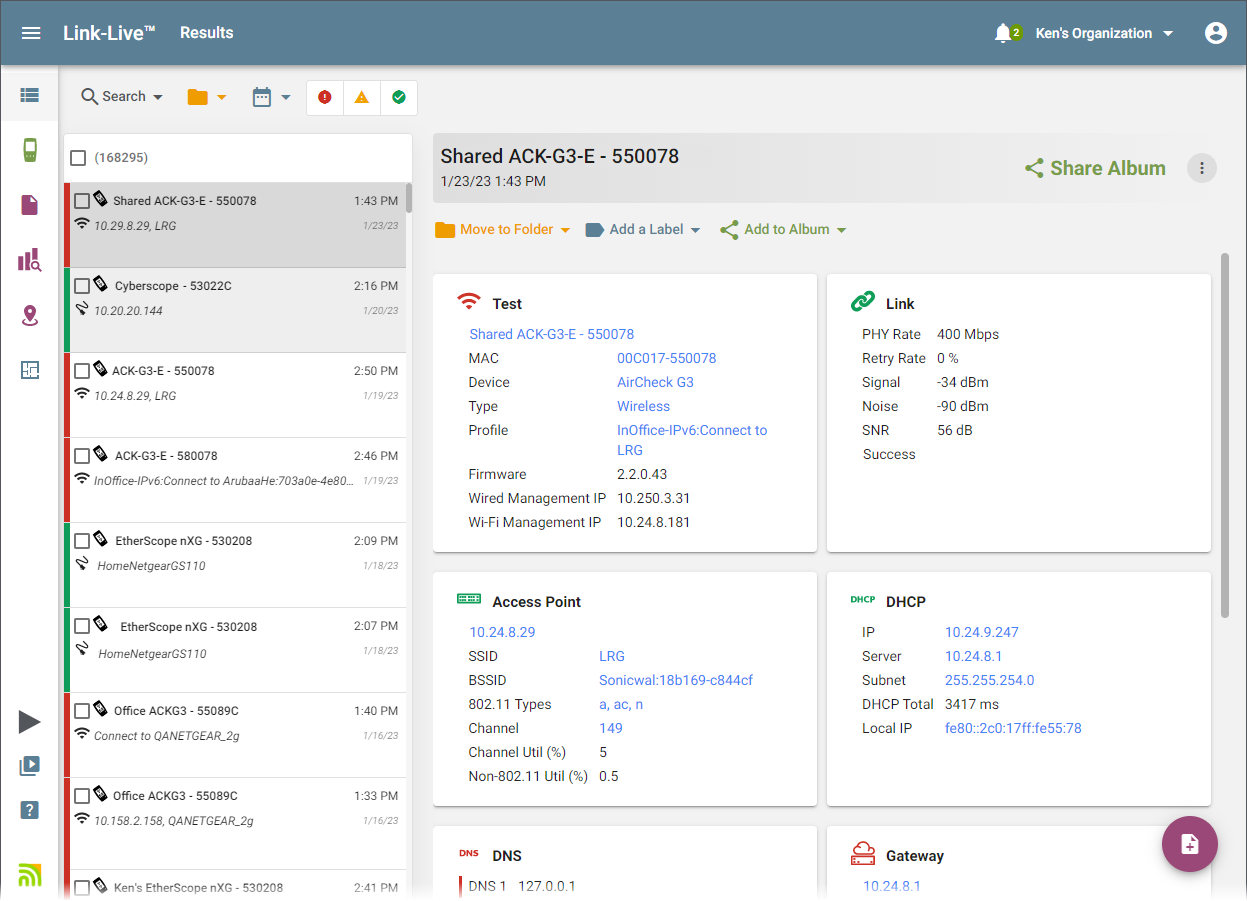Screen dimensions: 1247x901
Task: Click the Share Album button
Action: pyautogui.click(x=1095, y=168)
